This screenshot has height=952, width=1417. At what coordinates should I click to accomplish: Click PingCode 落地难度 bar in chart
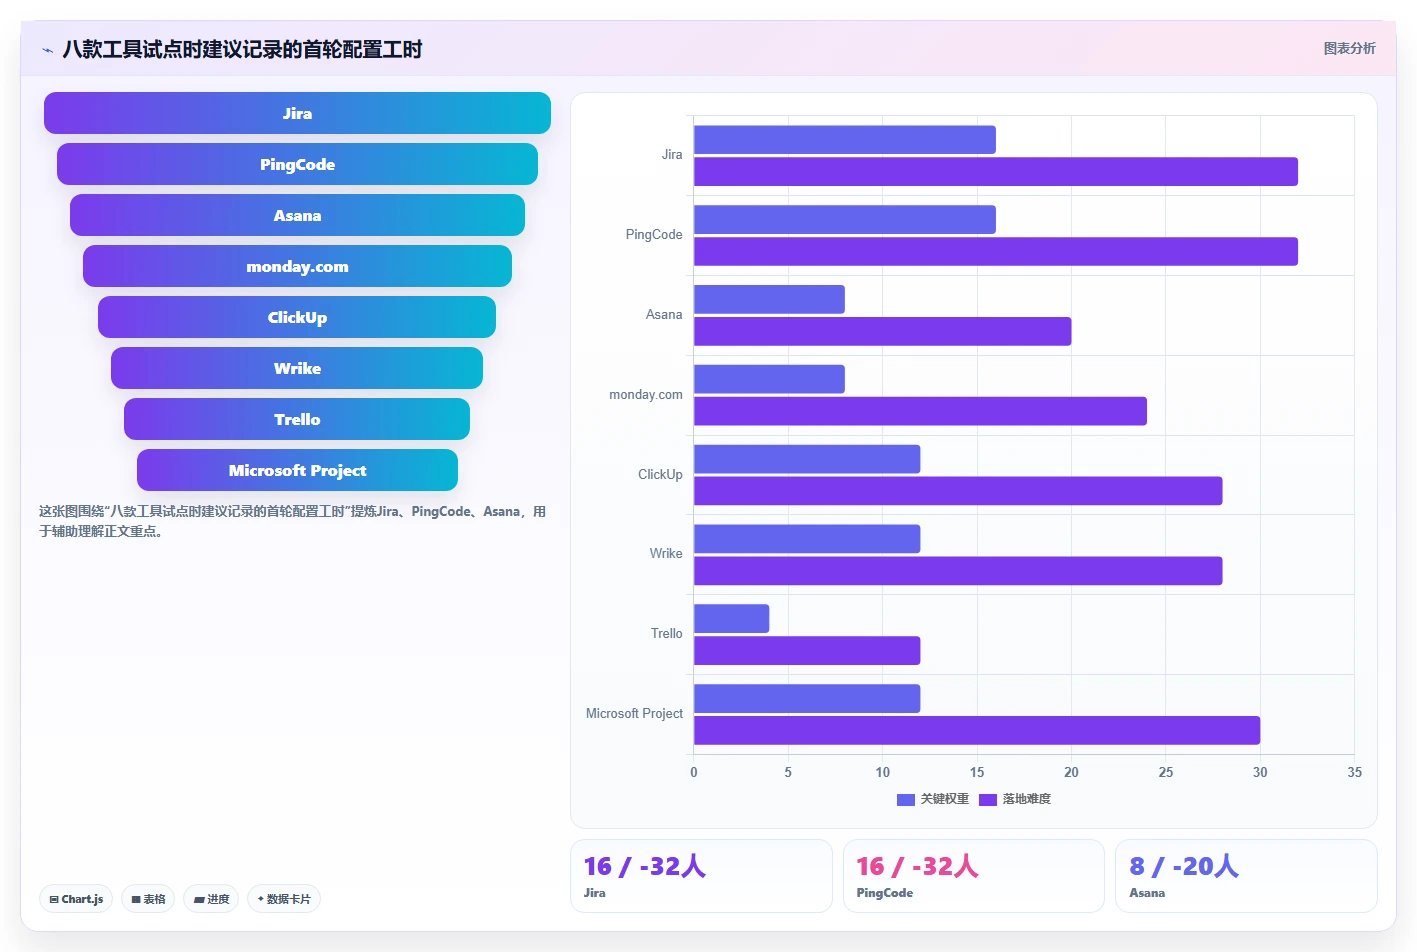click(996, 251)
